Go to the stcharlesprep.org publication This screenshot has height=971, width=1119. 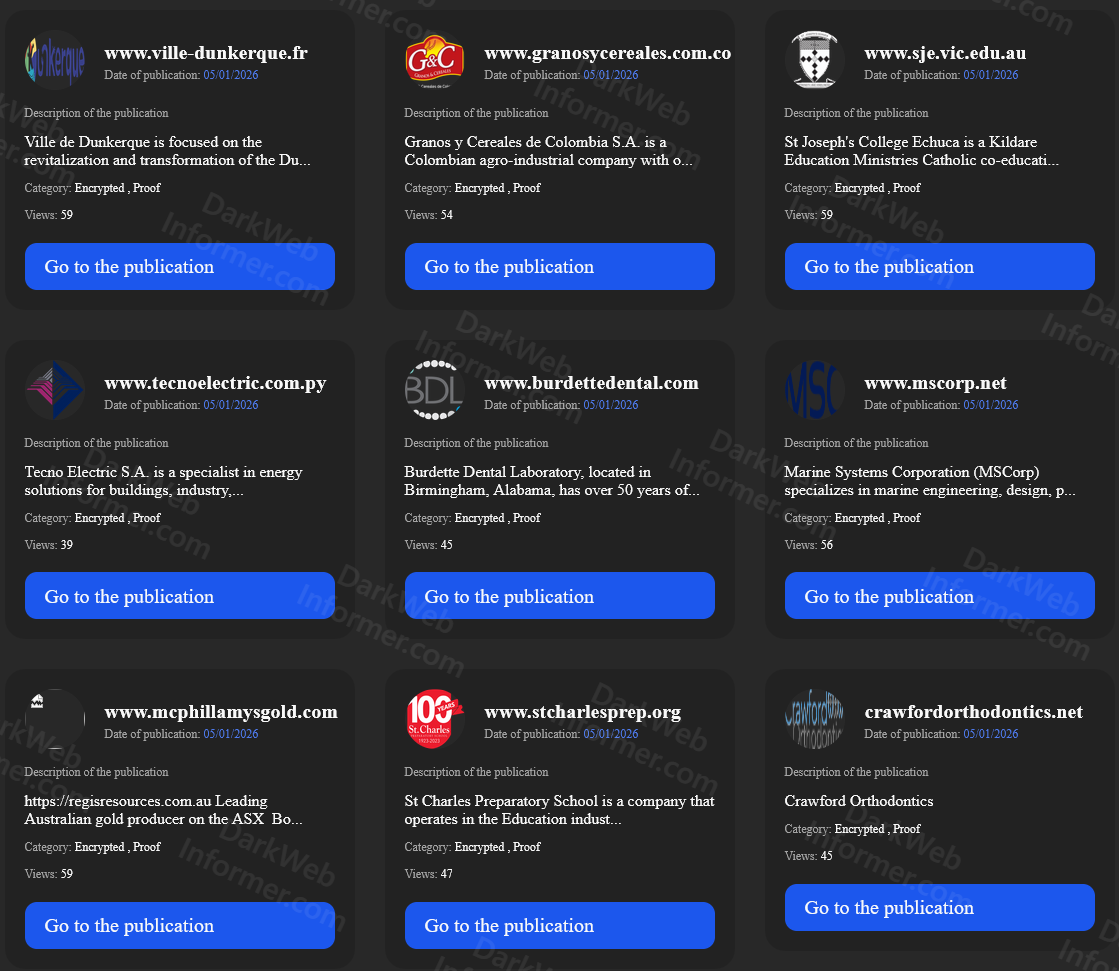tap(560, 926)
